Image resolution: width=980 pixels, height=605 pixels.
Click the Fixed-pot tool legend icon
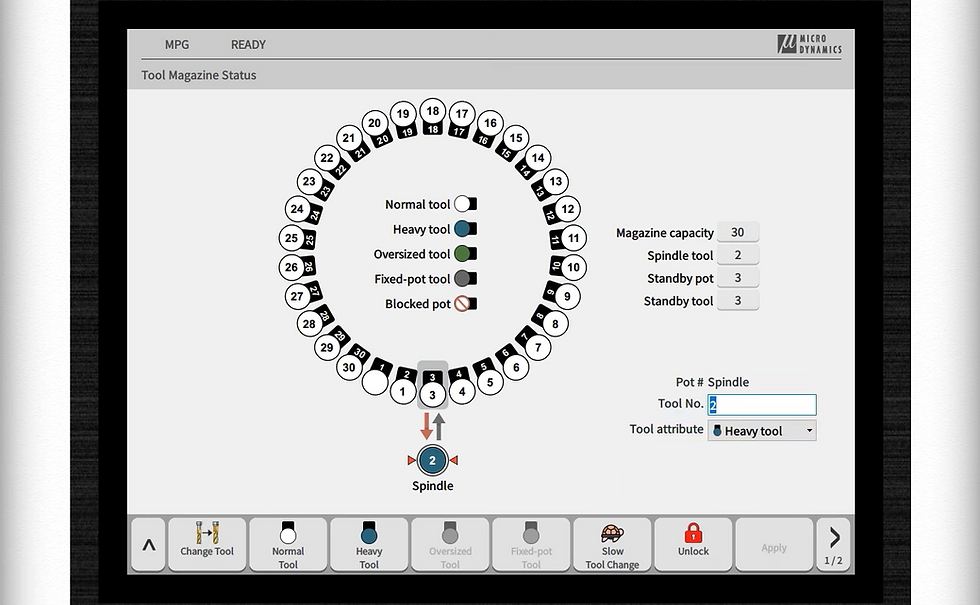click(x=463, y=279)
